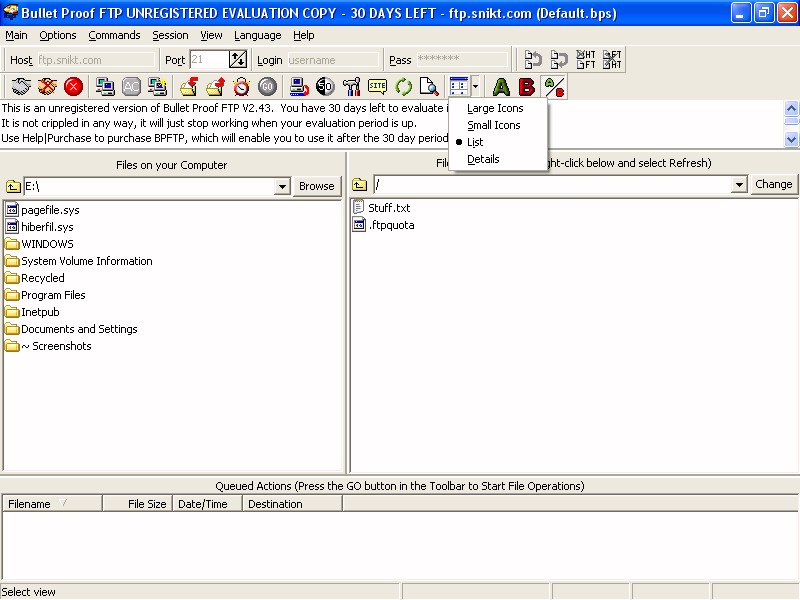Choose Large Icons from the view menu
Screen dimensions: 800x600
(x=495, y=108)
